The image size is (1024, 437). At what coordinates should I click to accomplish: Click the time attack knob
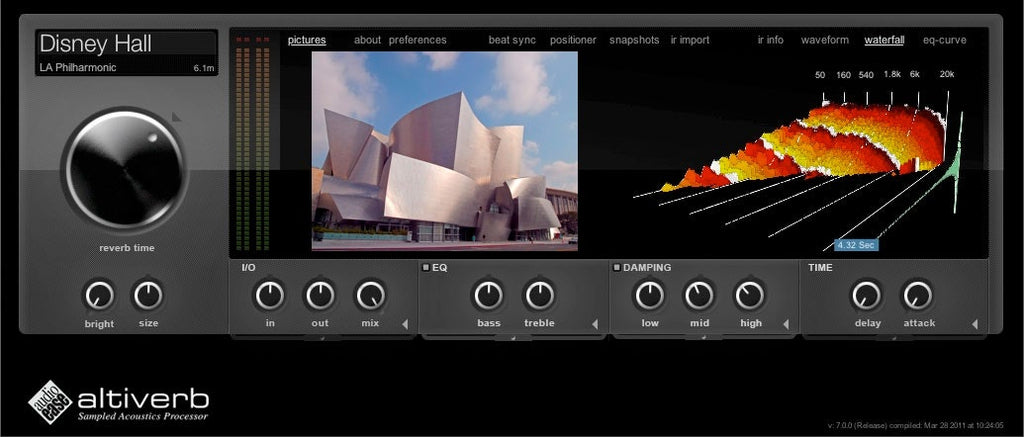pyautogui.click(x=918, y=296)
